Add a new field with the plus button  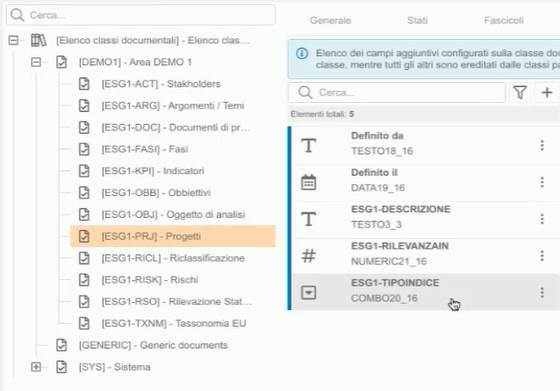[547, 92]
